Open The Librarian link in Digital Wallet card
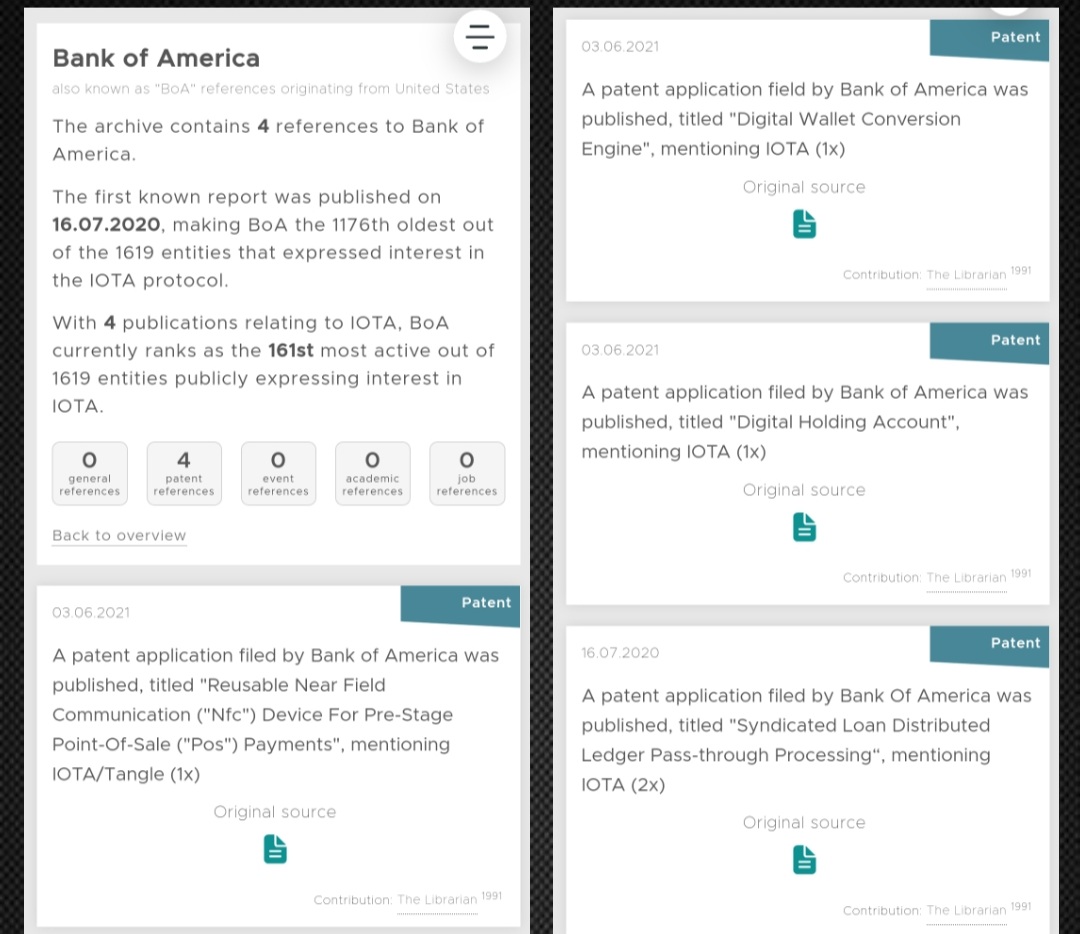The image size is (1080, 934). (966, 275)
